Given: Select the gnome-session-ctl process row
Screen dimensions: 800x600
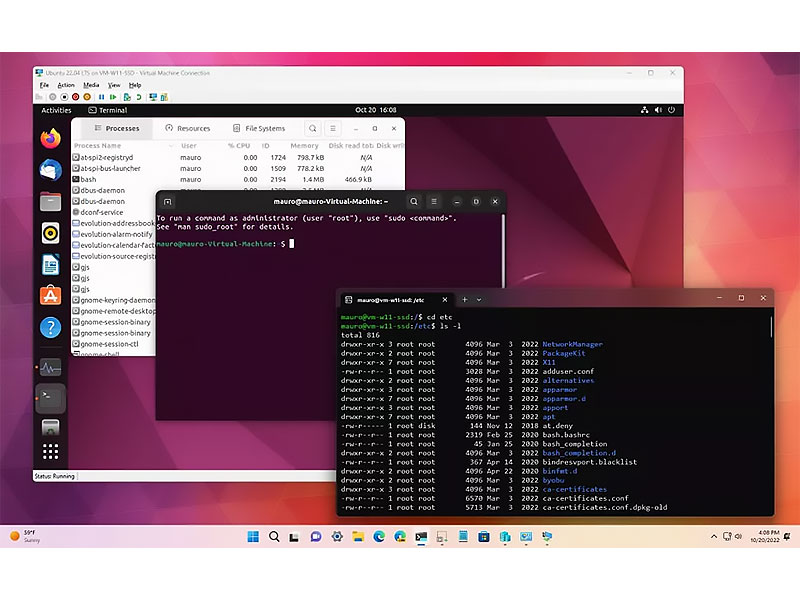Looking at the screenshot, I should click(x=113, y=344).
